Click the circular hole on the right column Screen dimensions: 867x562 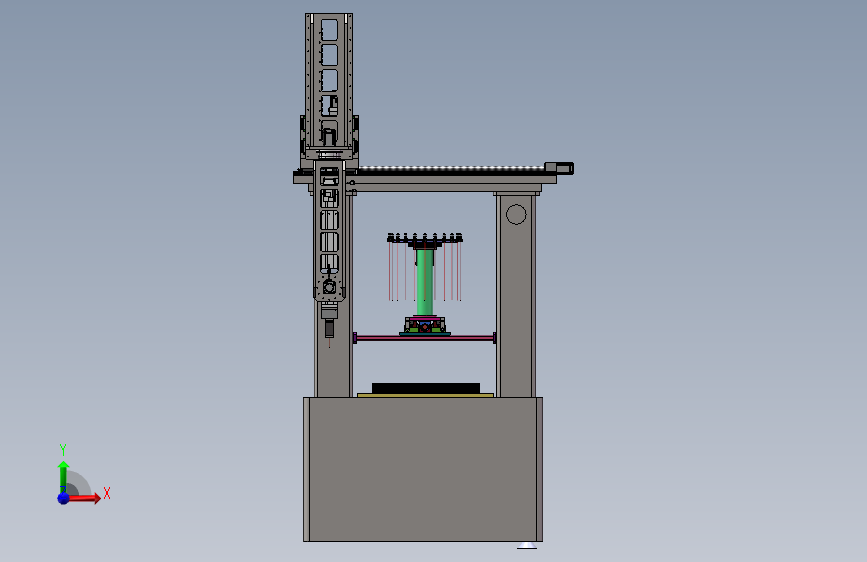coord(516,214)
